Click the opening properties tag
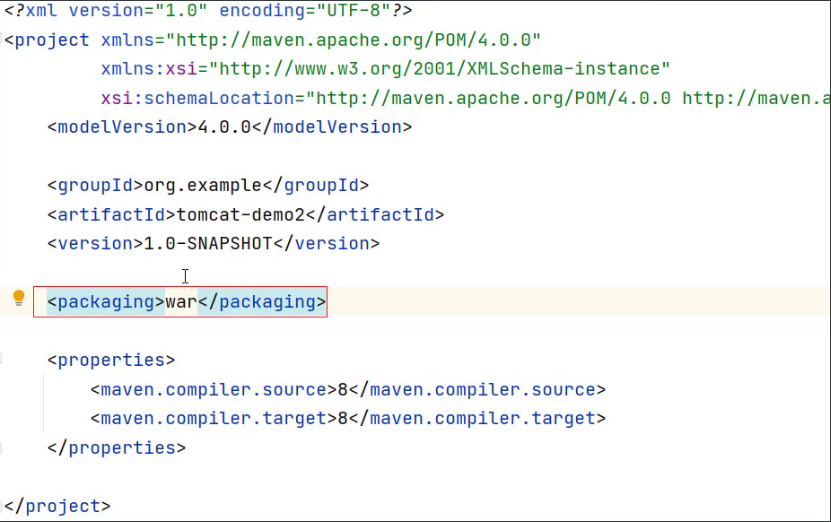 point(111,360)
